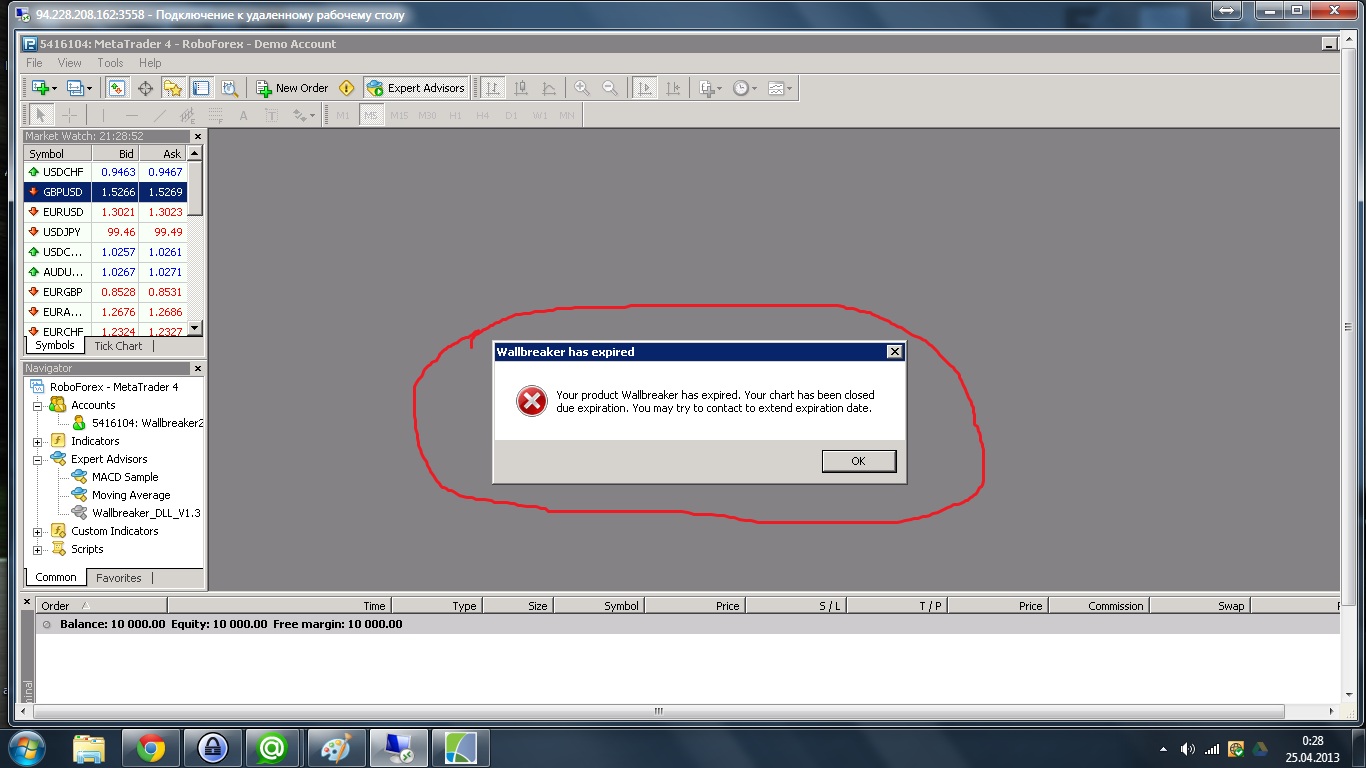Select the USDJPY row in Market Watch

(x=106, y=232)
